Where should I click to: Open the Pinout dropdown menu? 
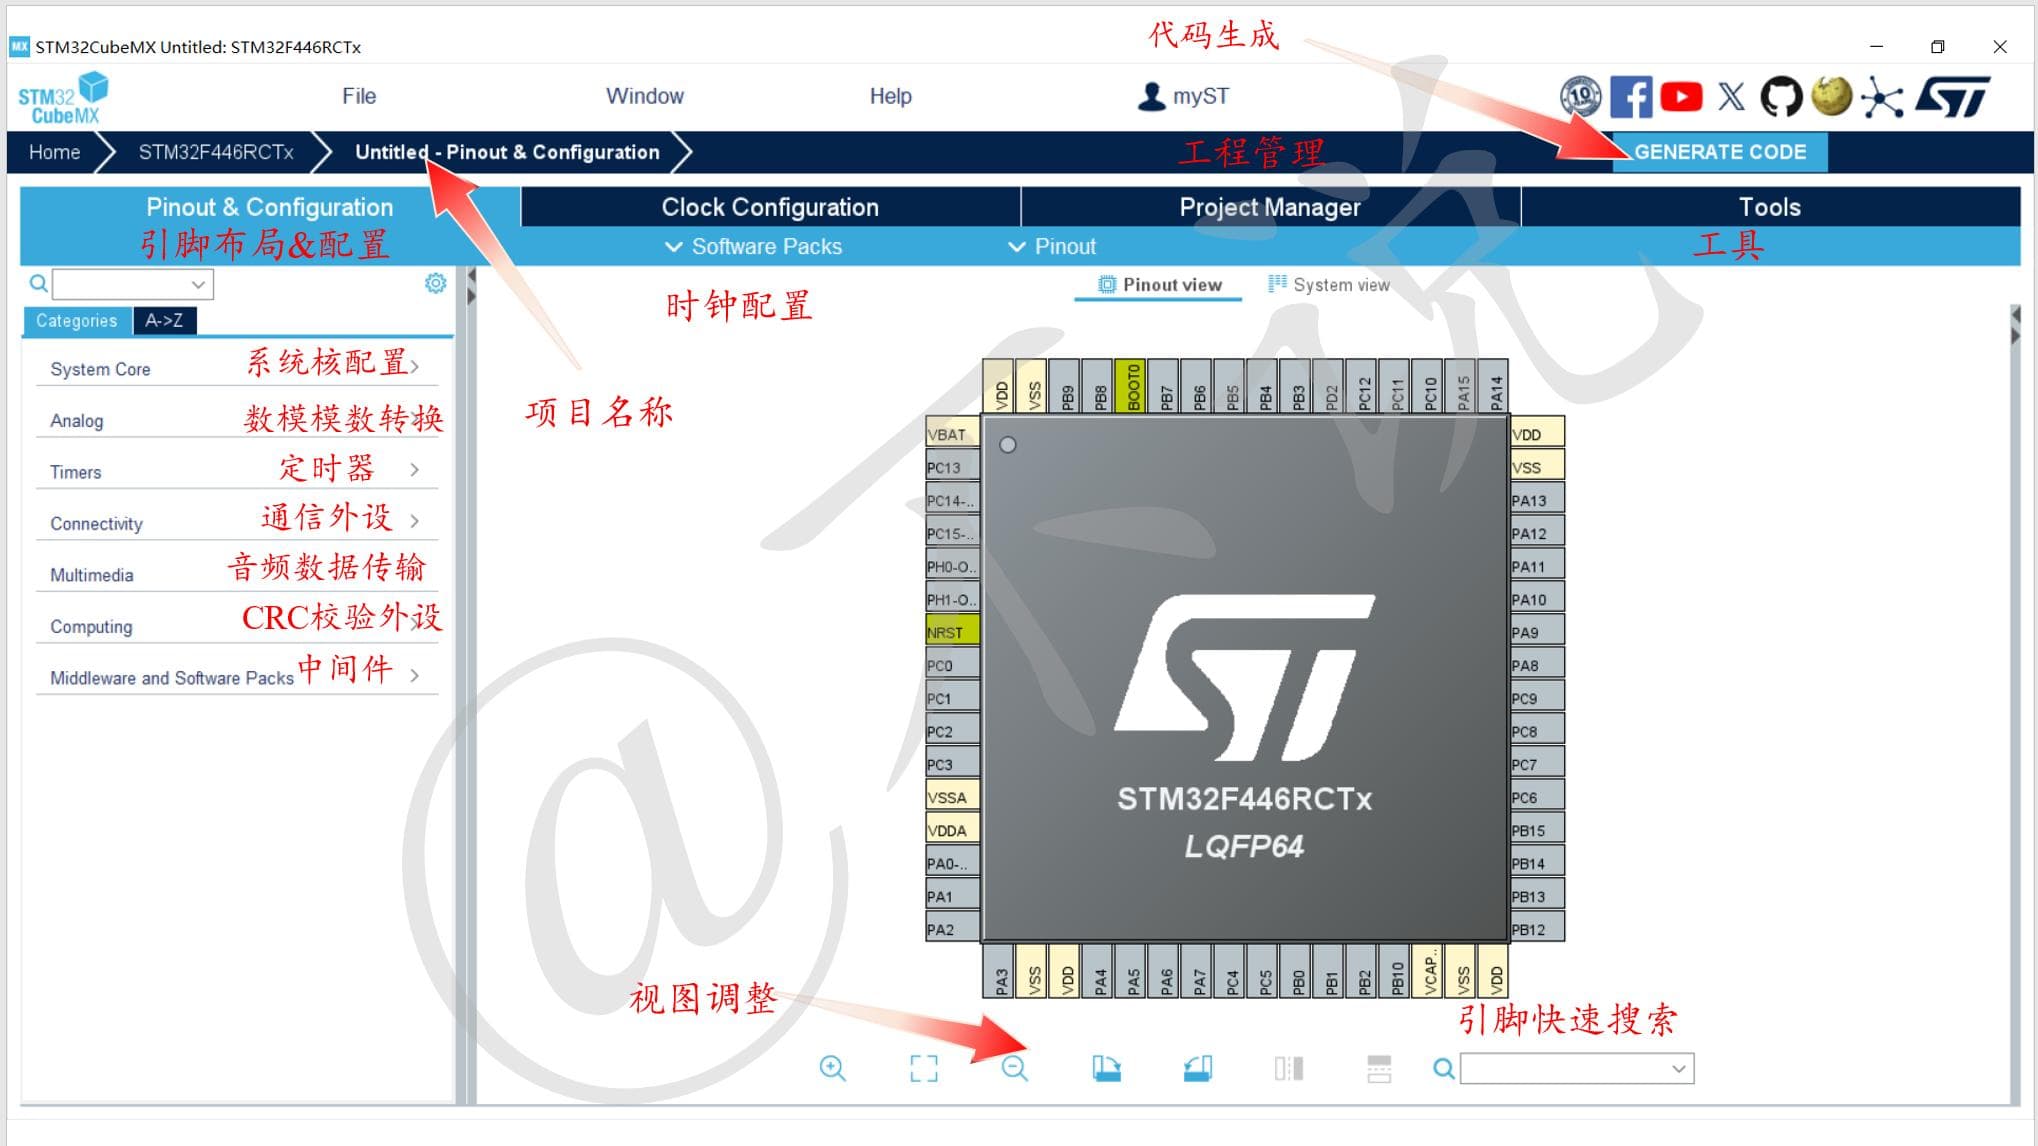(x=1052, y=247)
